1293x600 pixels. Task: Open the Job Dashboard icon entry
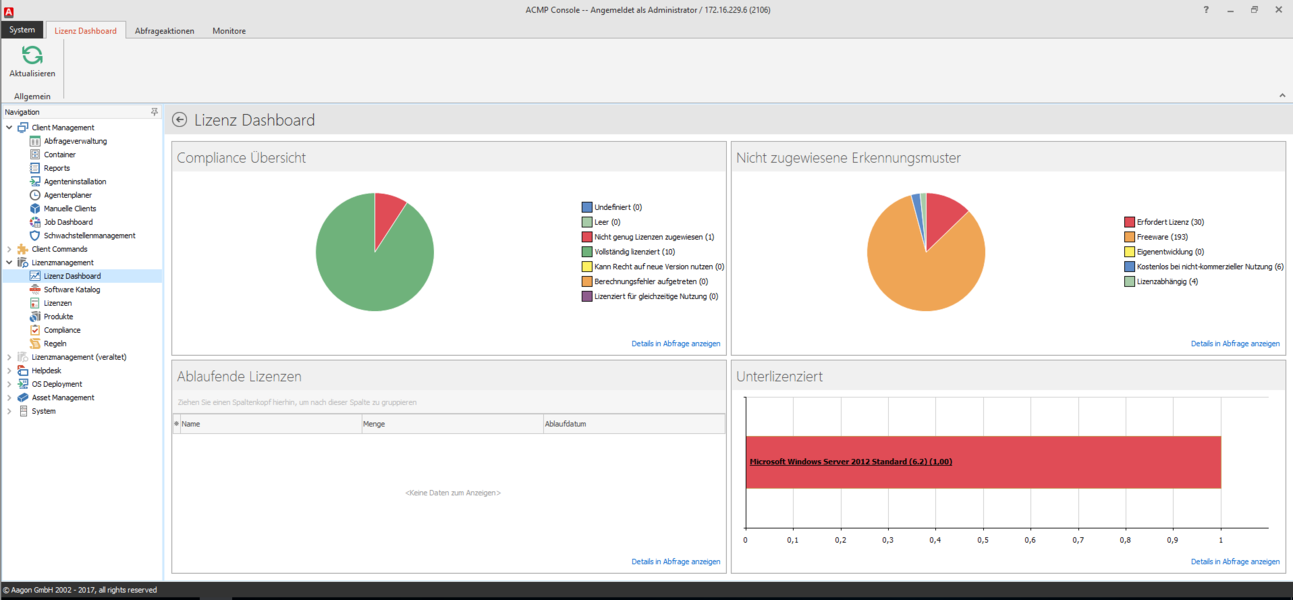coord(35,222)
